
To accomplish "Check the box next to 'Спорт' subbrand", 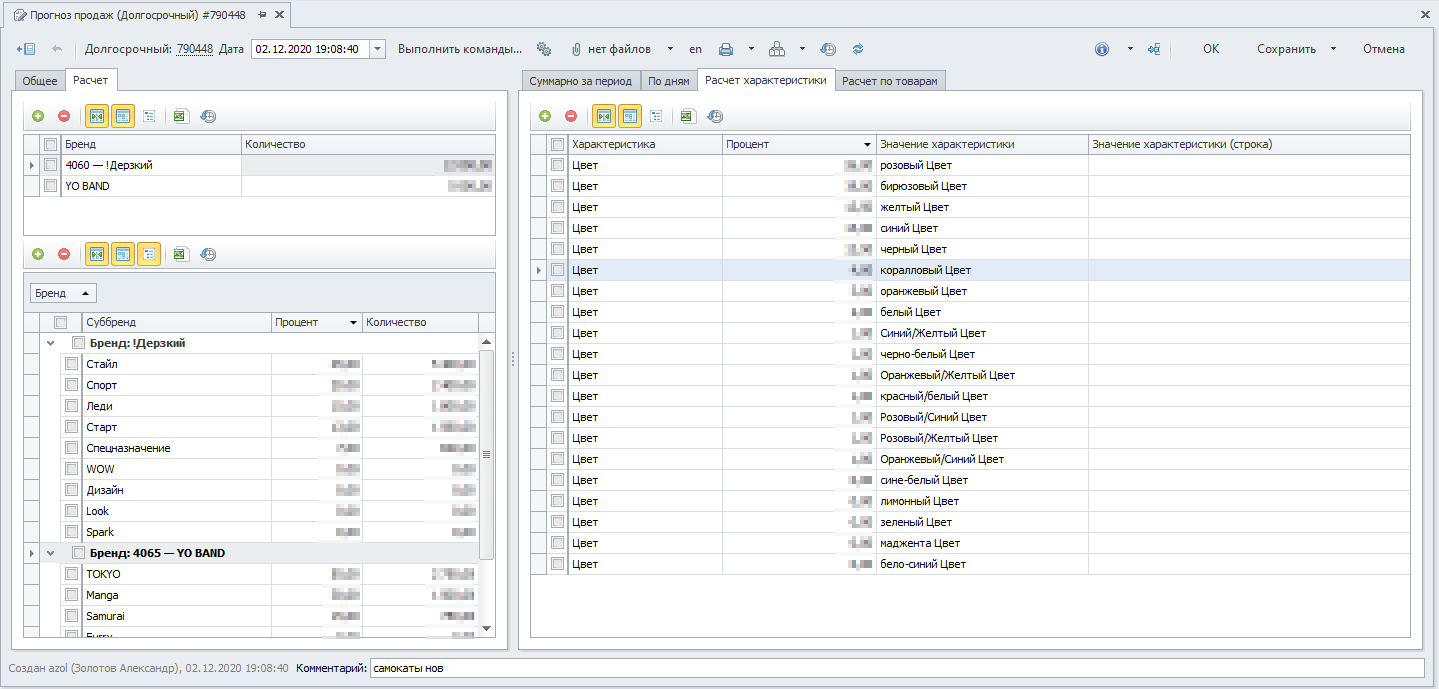I will coord(71,385).
